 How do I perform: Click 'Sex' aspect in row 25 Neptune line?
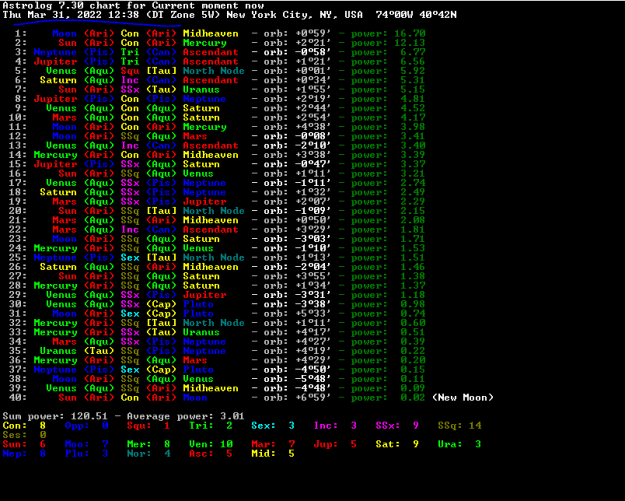[130, 257]
